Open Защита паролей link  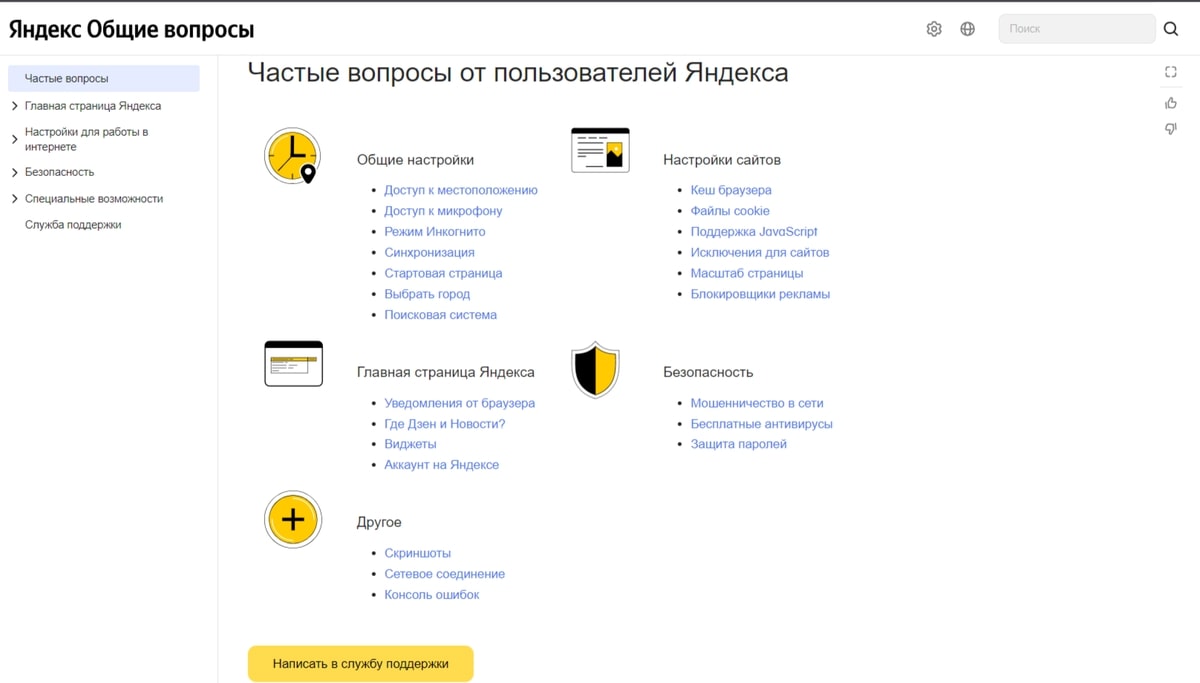(738, 444)
